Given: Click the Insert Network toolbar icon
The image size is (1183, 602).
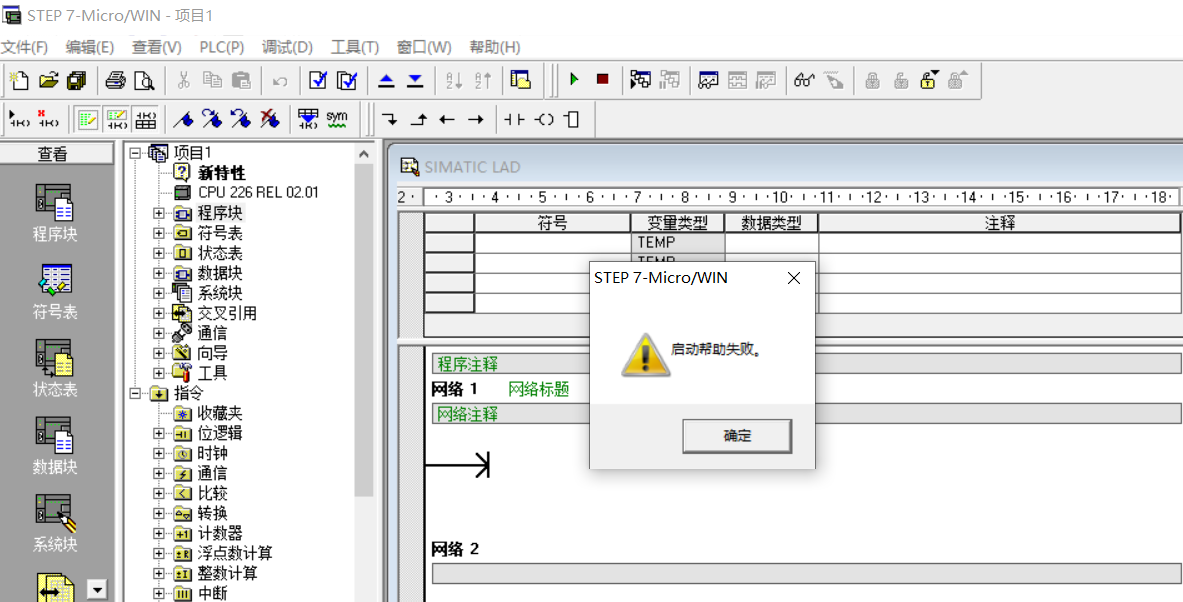Looking at the screenshot, I should 19,119.
